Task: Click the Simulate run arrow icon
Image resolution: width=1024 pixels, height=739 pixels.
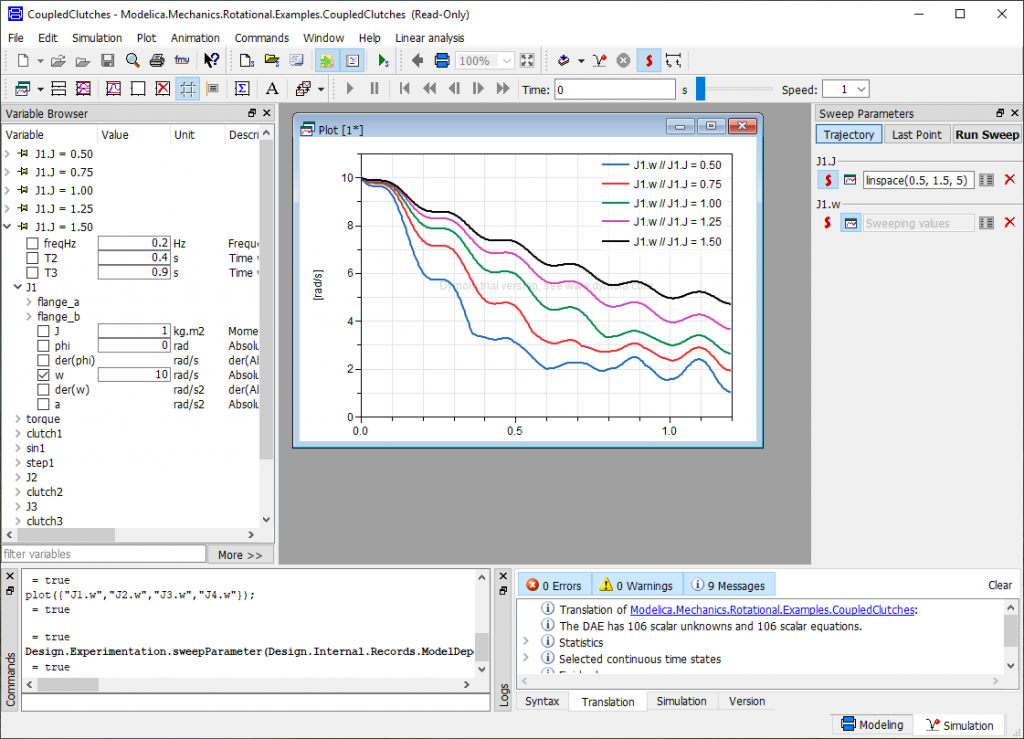Action: [x=383, y=61]
